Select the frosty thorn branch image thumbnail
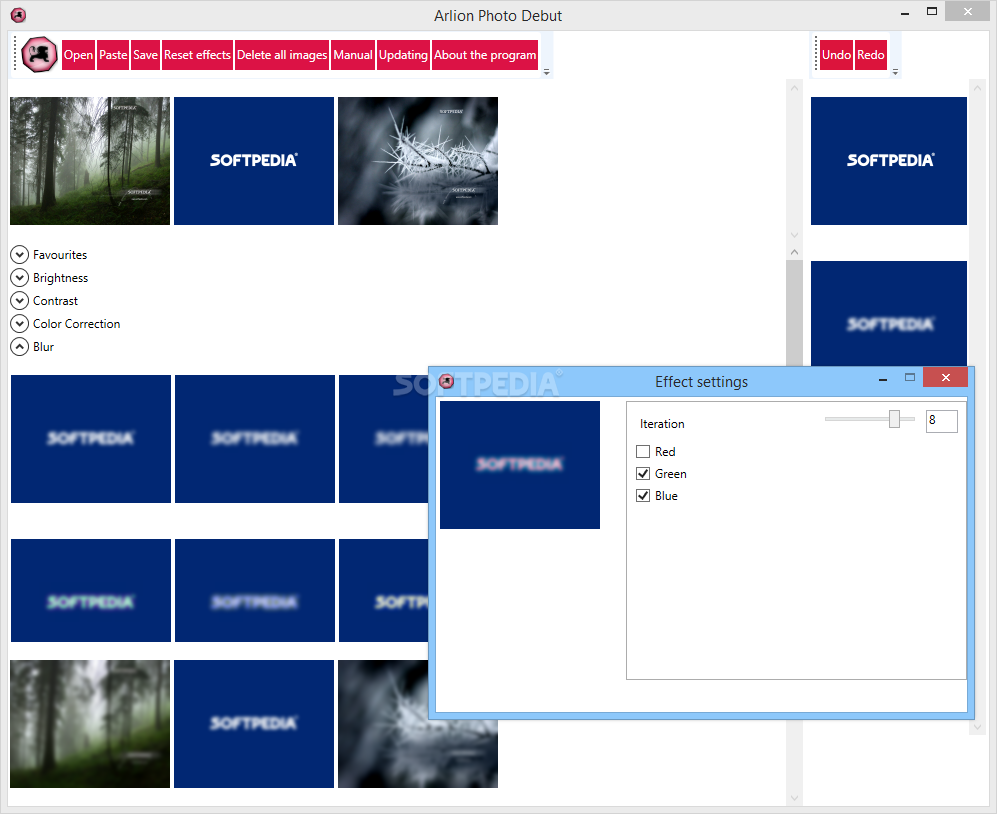 (418, 161)
